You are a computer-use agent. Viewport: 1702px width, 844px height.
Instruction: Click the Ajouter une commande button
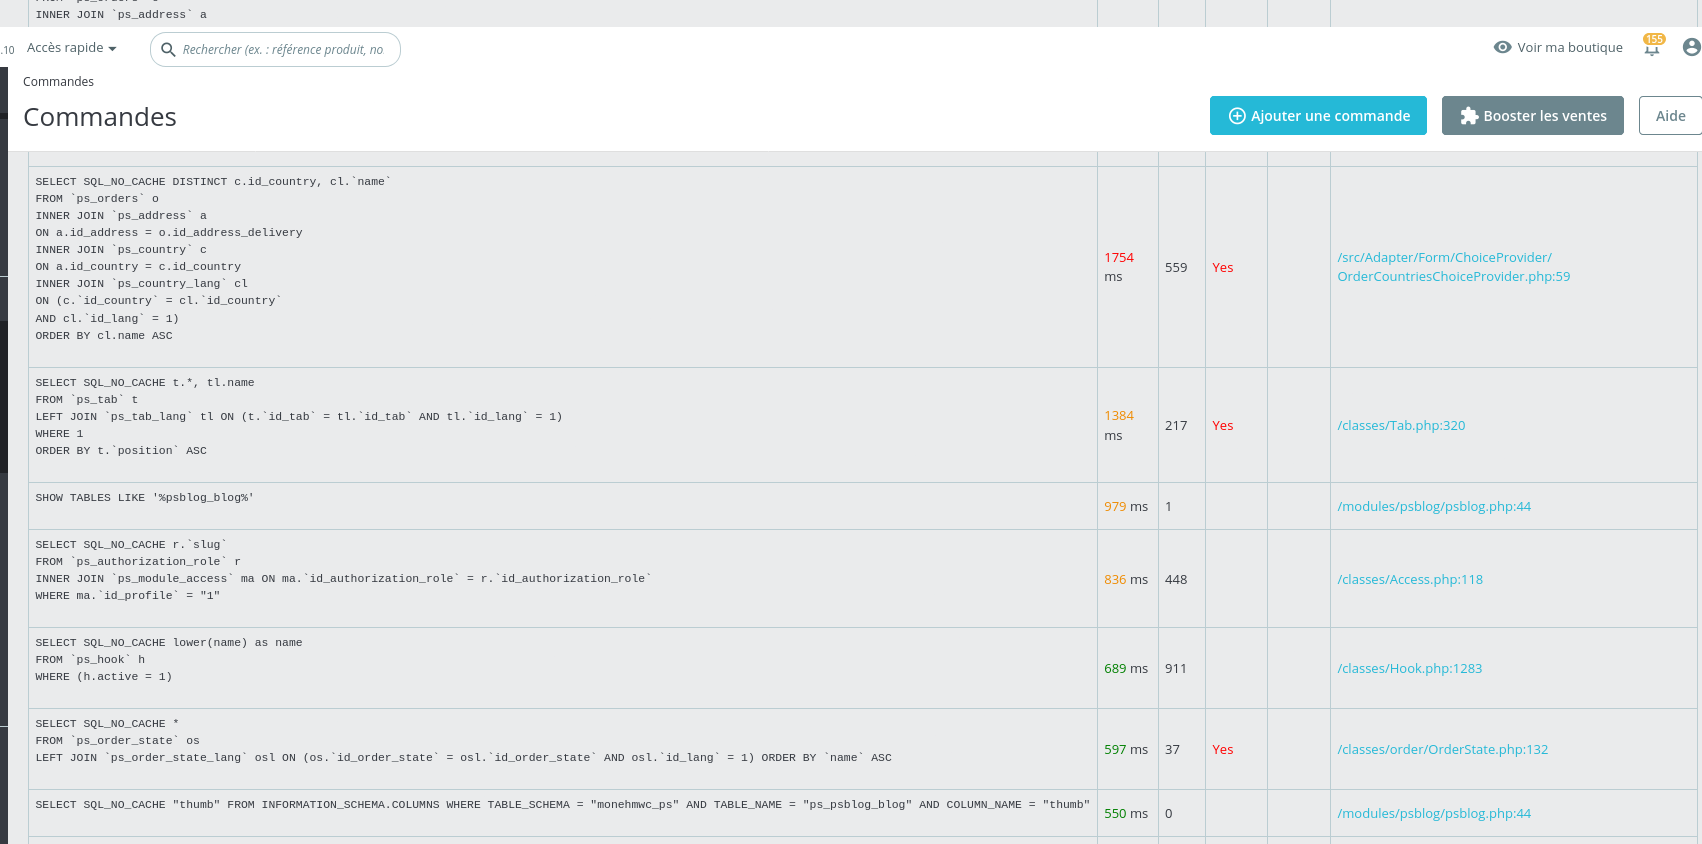pos(1318,116)
